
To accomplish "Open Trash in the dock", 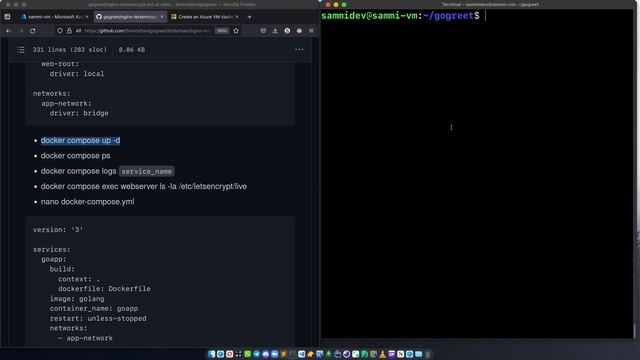I will point(427,354).
